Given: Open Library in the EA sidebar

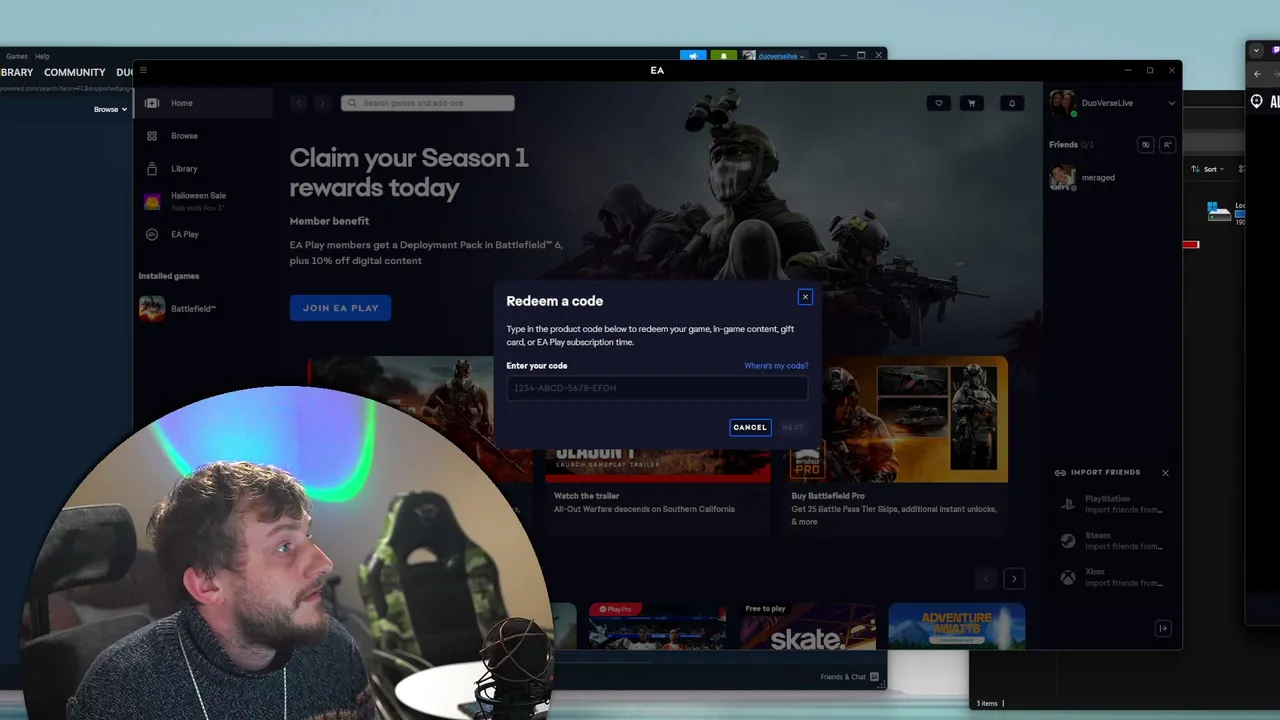Looking at the screenshot, I should [204, 169].
